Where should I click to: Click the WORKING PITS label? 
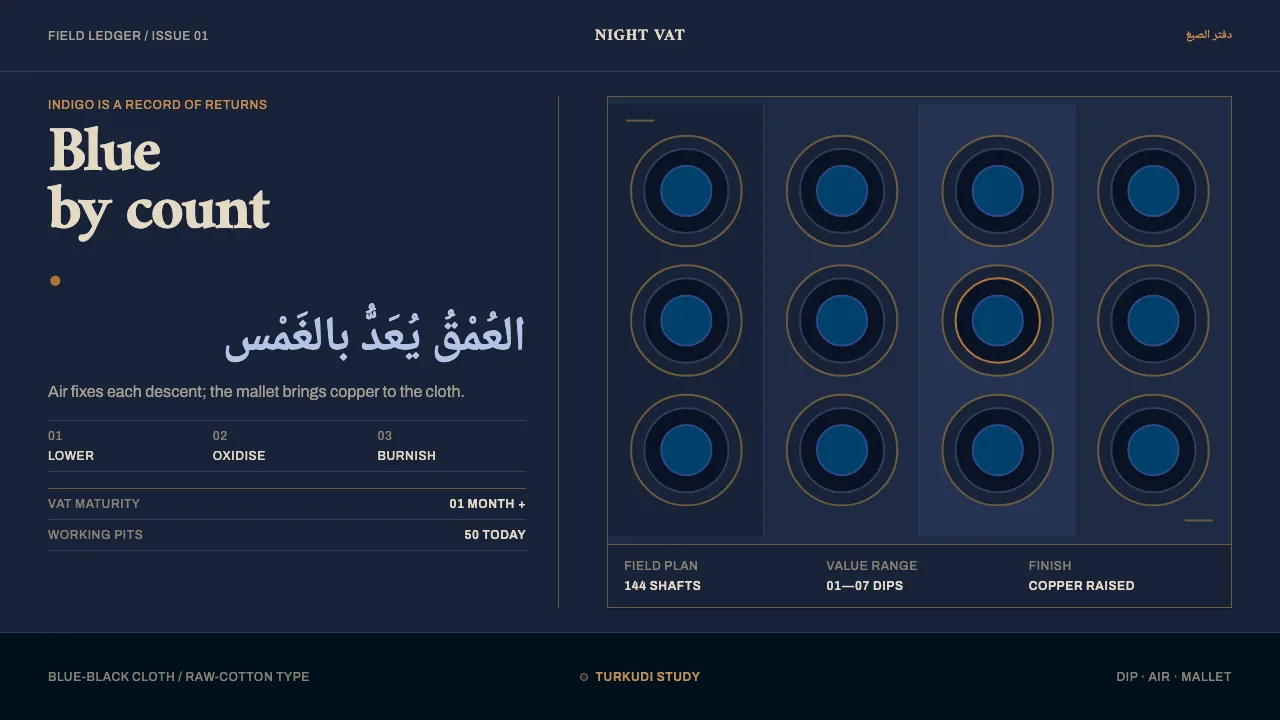coord(95,535)
